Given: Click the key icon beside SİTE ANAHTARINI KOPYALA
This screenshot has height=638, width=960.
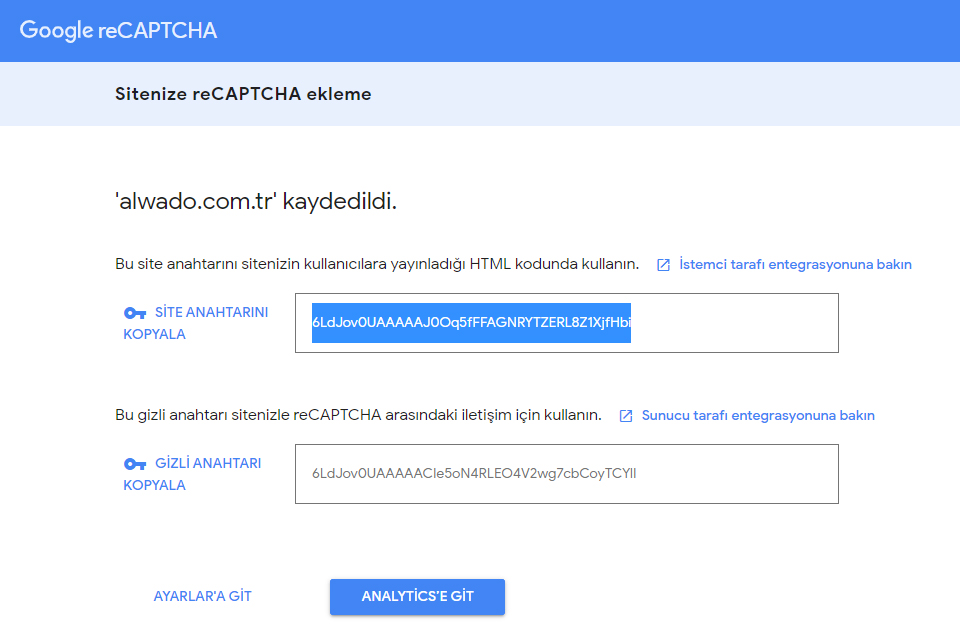Looking at the screenshot, I should [x=135, y=313].
